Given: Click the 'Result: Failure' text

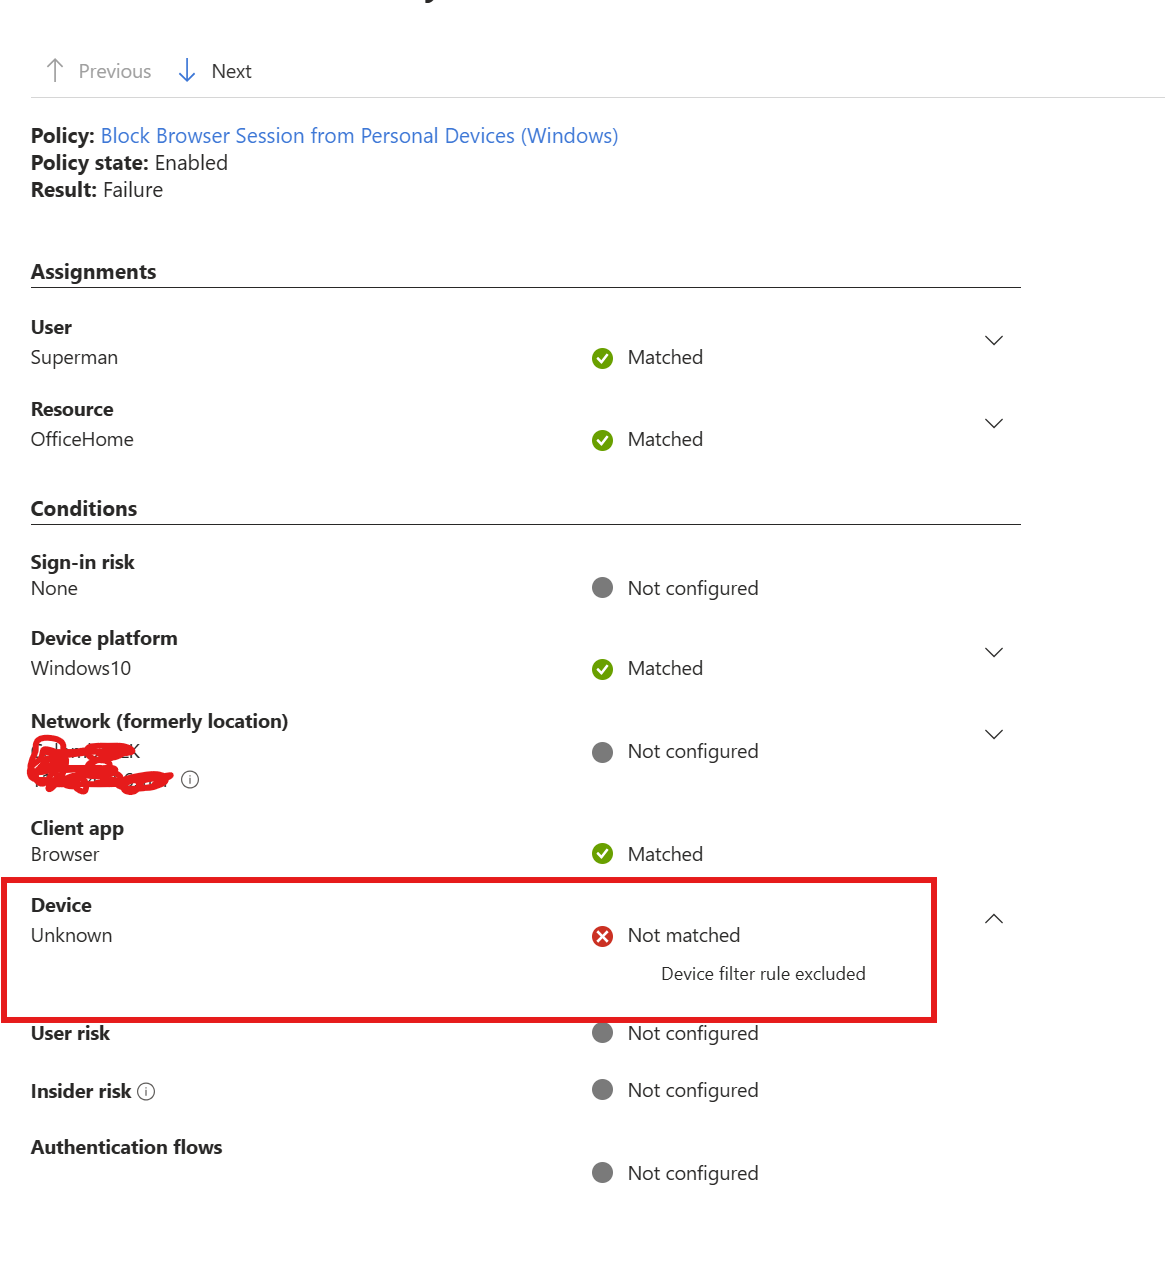Looking at the screenshot, I should click(x=97, y=190).
